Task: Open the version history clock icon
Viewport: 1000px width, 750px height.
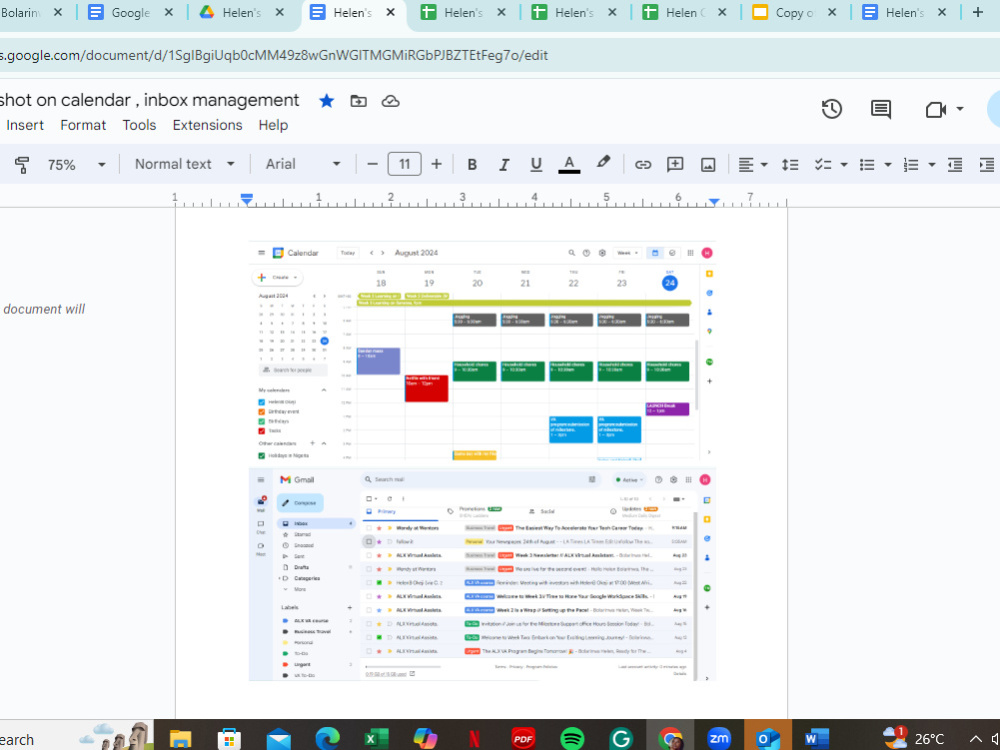Action: [x=832, y=109]
